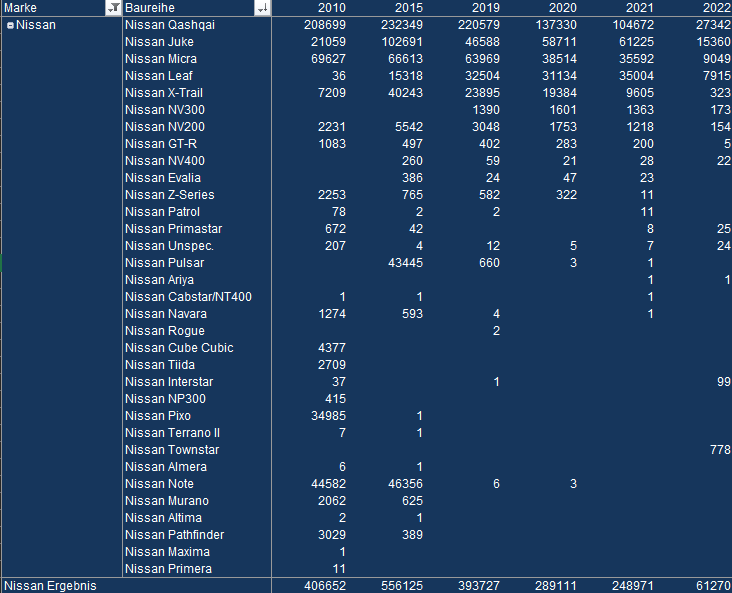Select the Nissan NV400 row label

(165, 161)
